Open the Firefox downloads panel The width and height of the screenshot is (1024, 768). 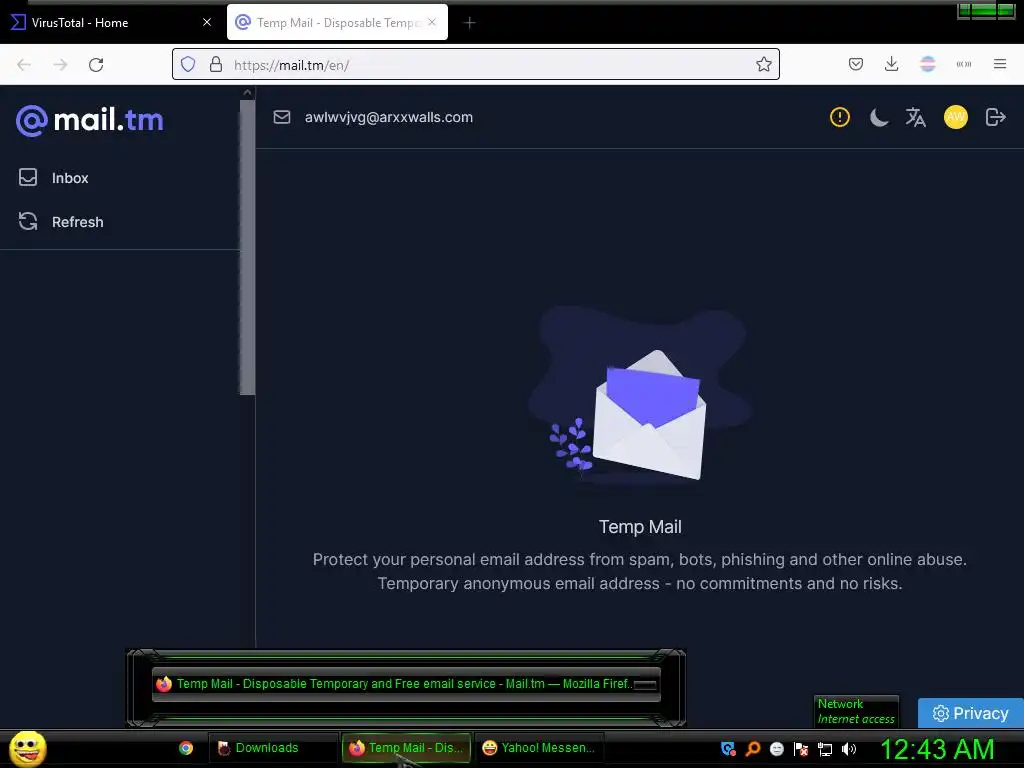[x=891, y=64]
